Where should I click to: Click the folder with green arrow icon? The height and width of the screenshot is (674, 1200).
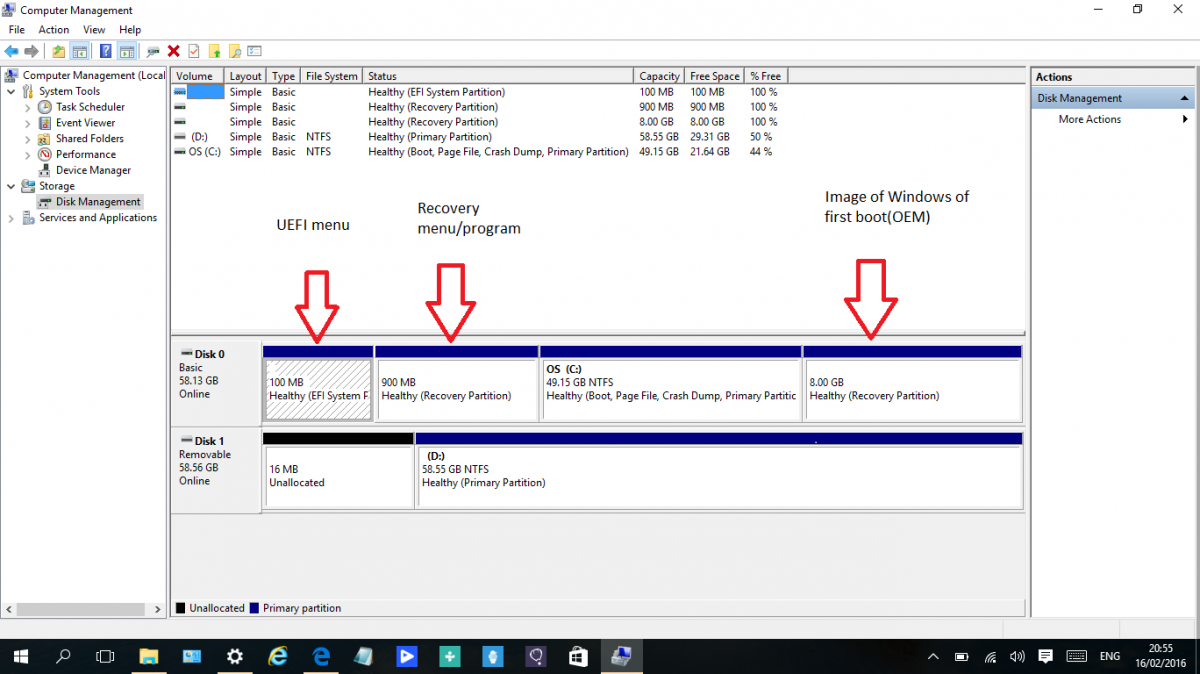click(214, 51)
